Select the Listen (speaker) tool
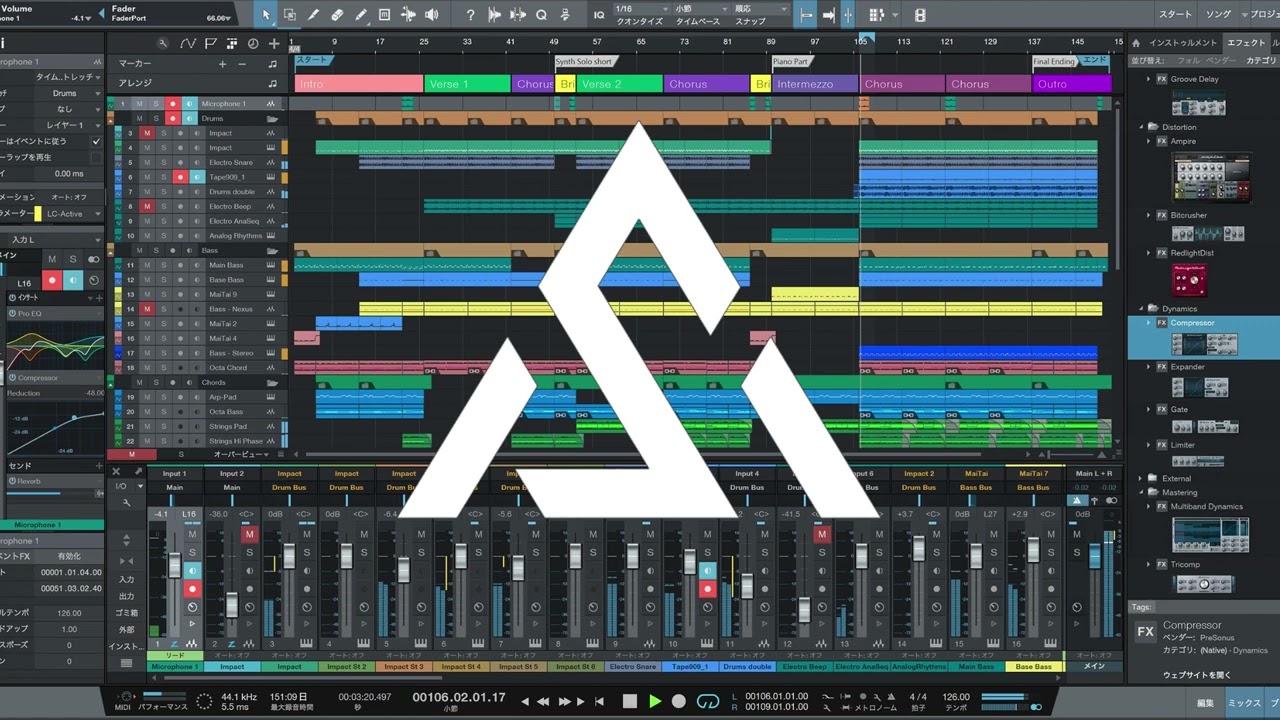The height and width of the screenshot is (720, 1280). (432, 15)
